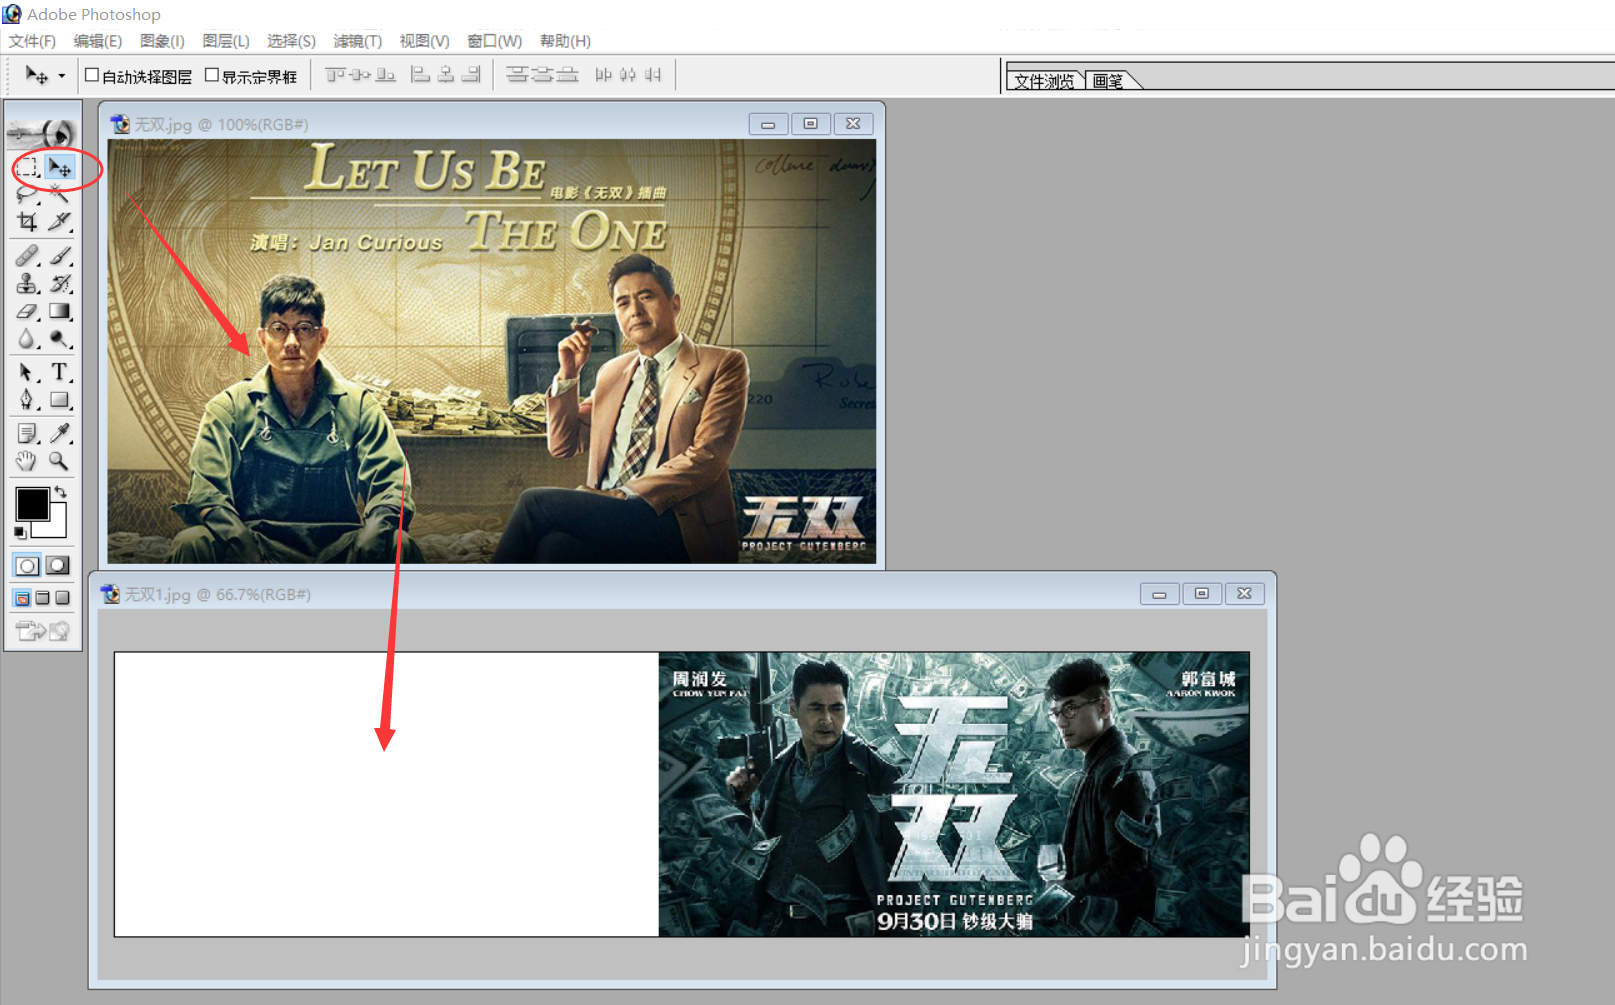Set Standard Screen mode
Image resolution: width=1615 pixels, height=1005 pixels.
coord(22,598)
